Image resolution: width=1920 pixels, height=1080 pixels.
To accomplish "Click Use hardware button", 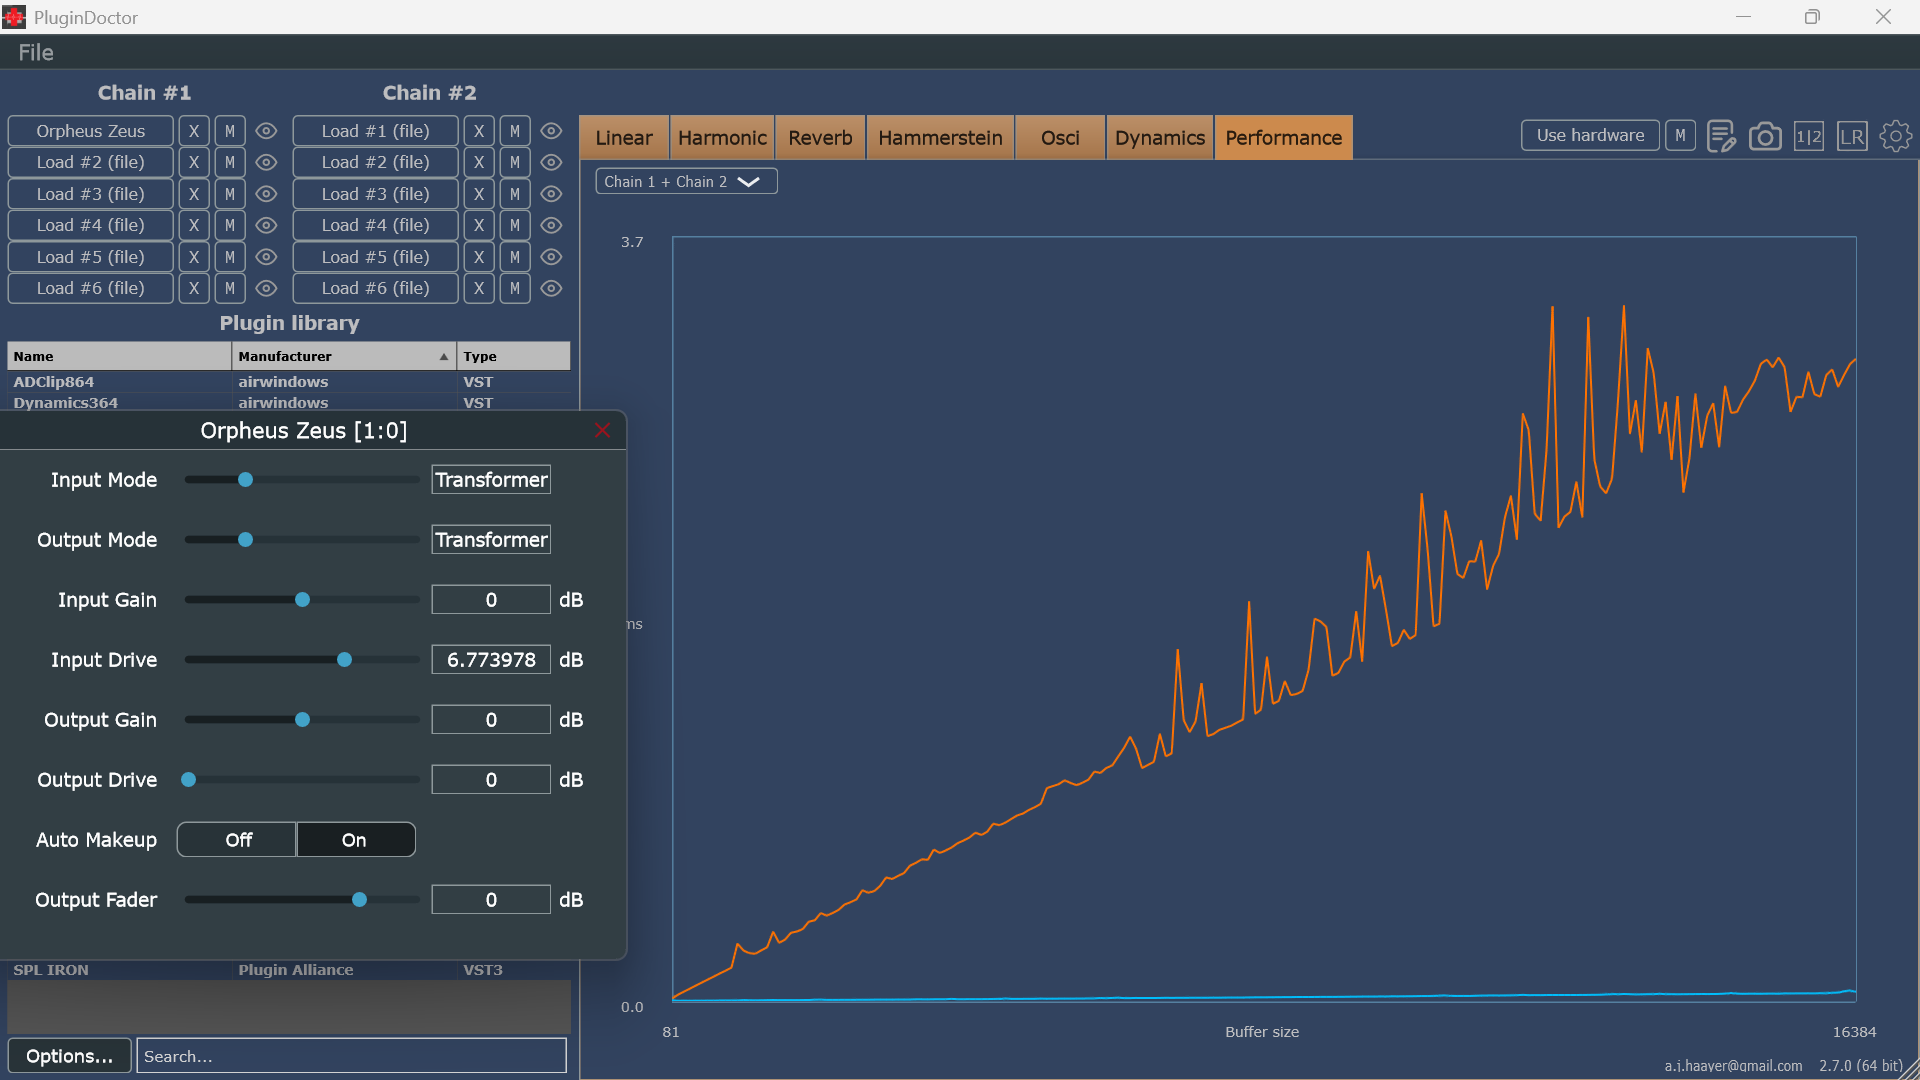I will click(x=1590, y=135).
